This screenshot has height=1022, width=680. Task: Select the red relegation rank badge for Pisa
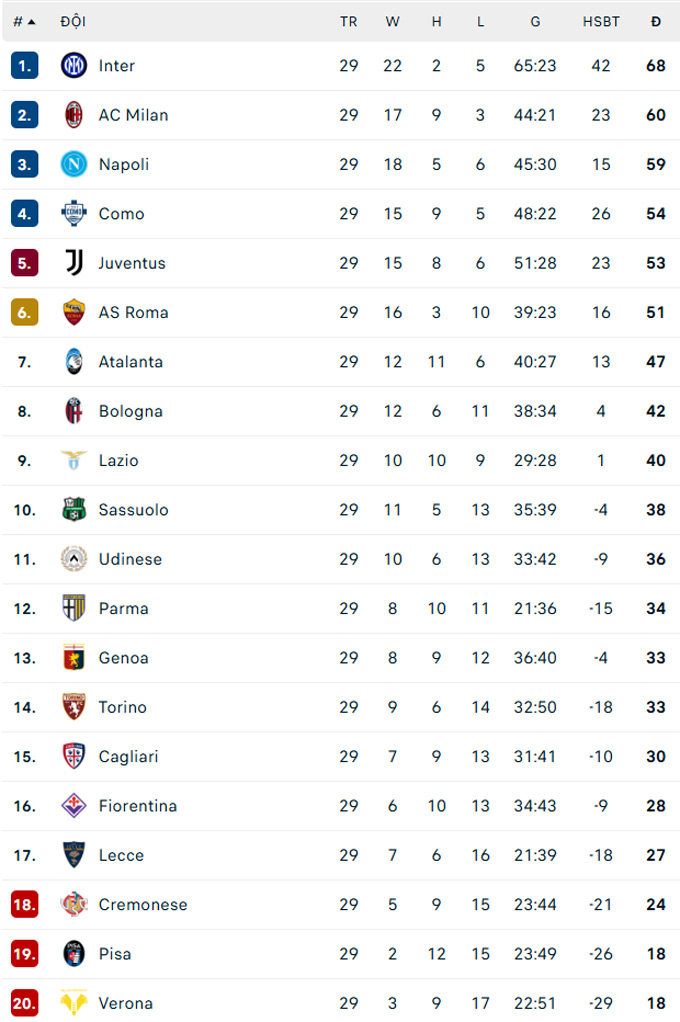click(x=23, y=954)
